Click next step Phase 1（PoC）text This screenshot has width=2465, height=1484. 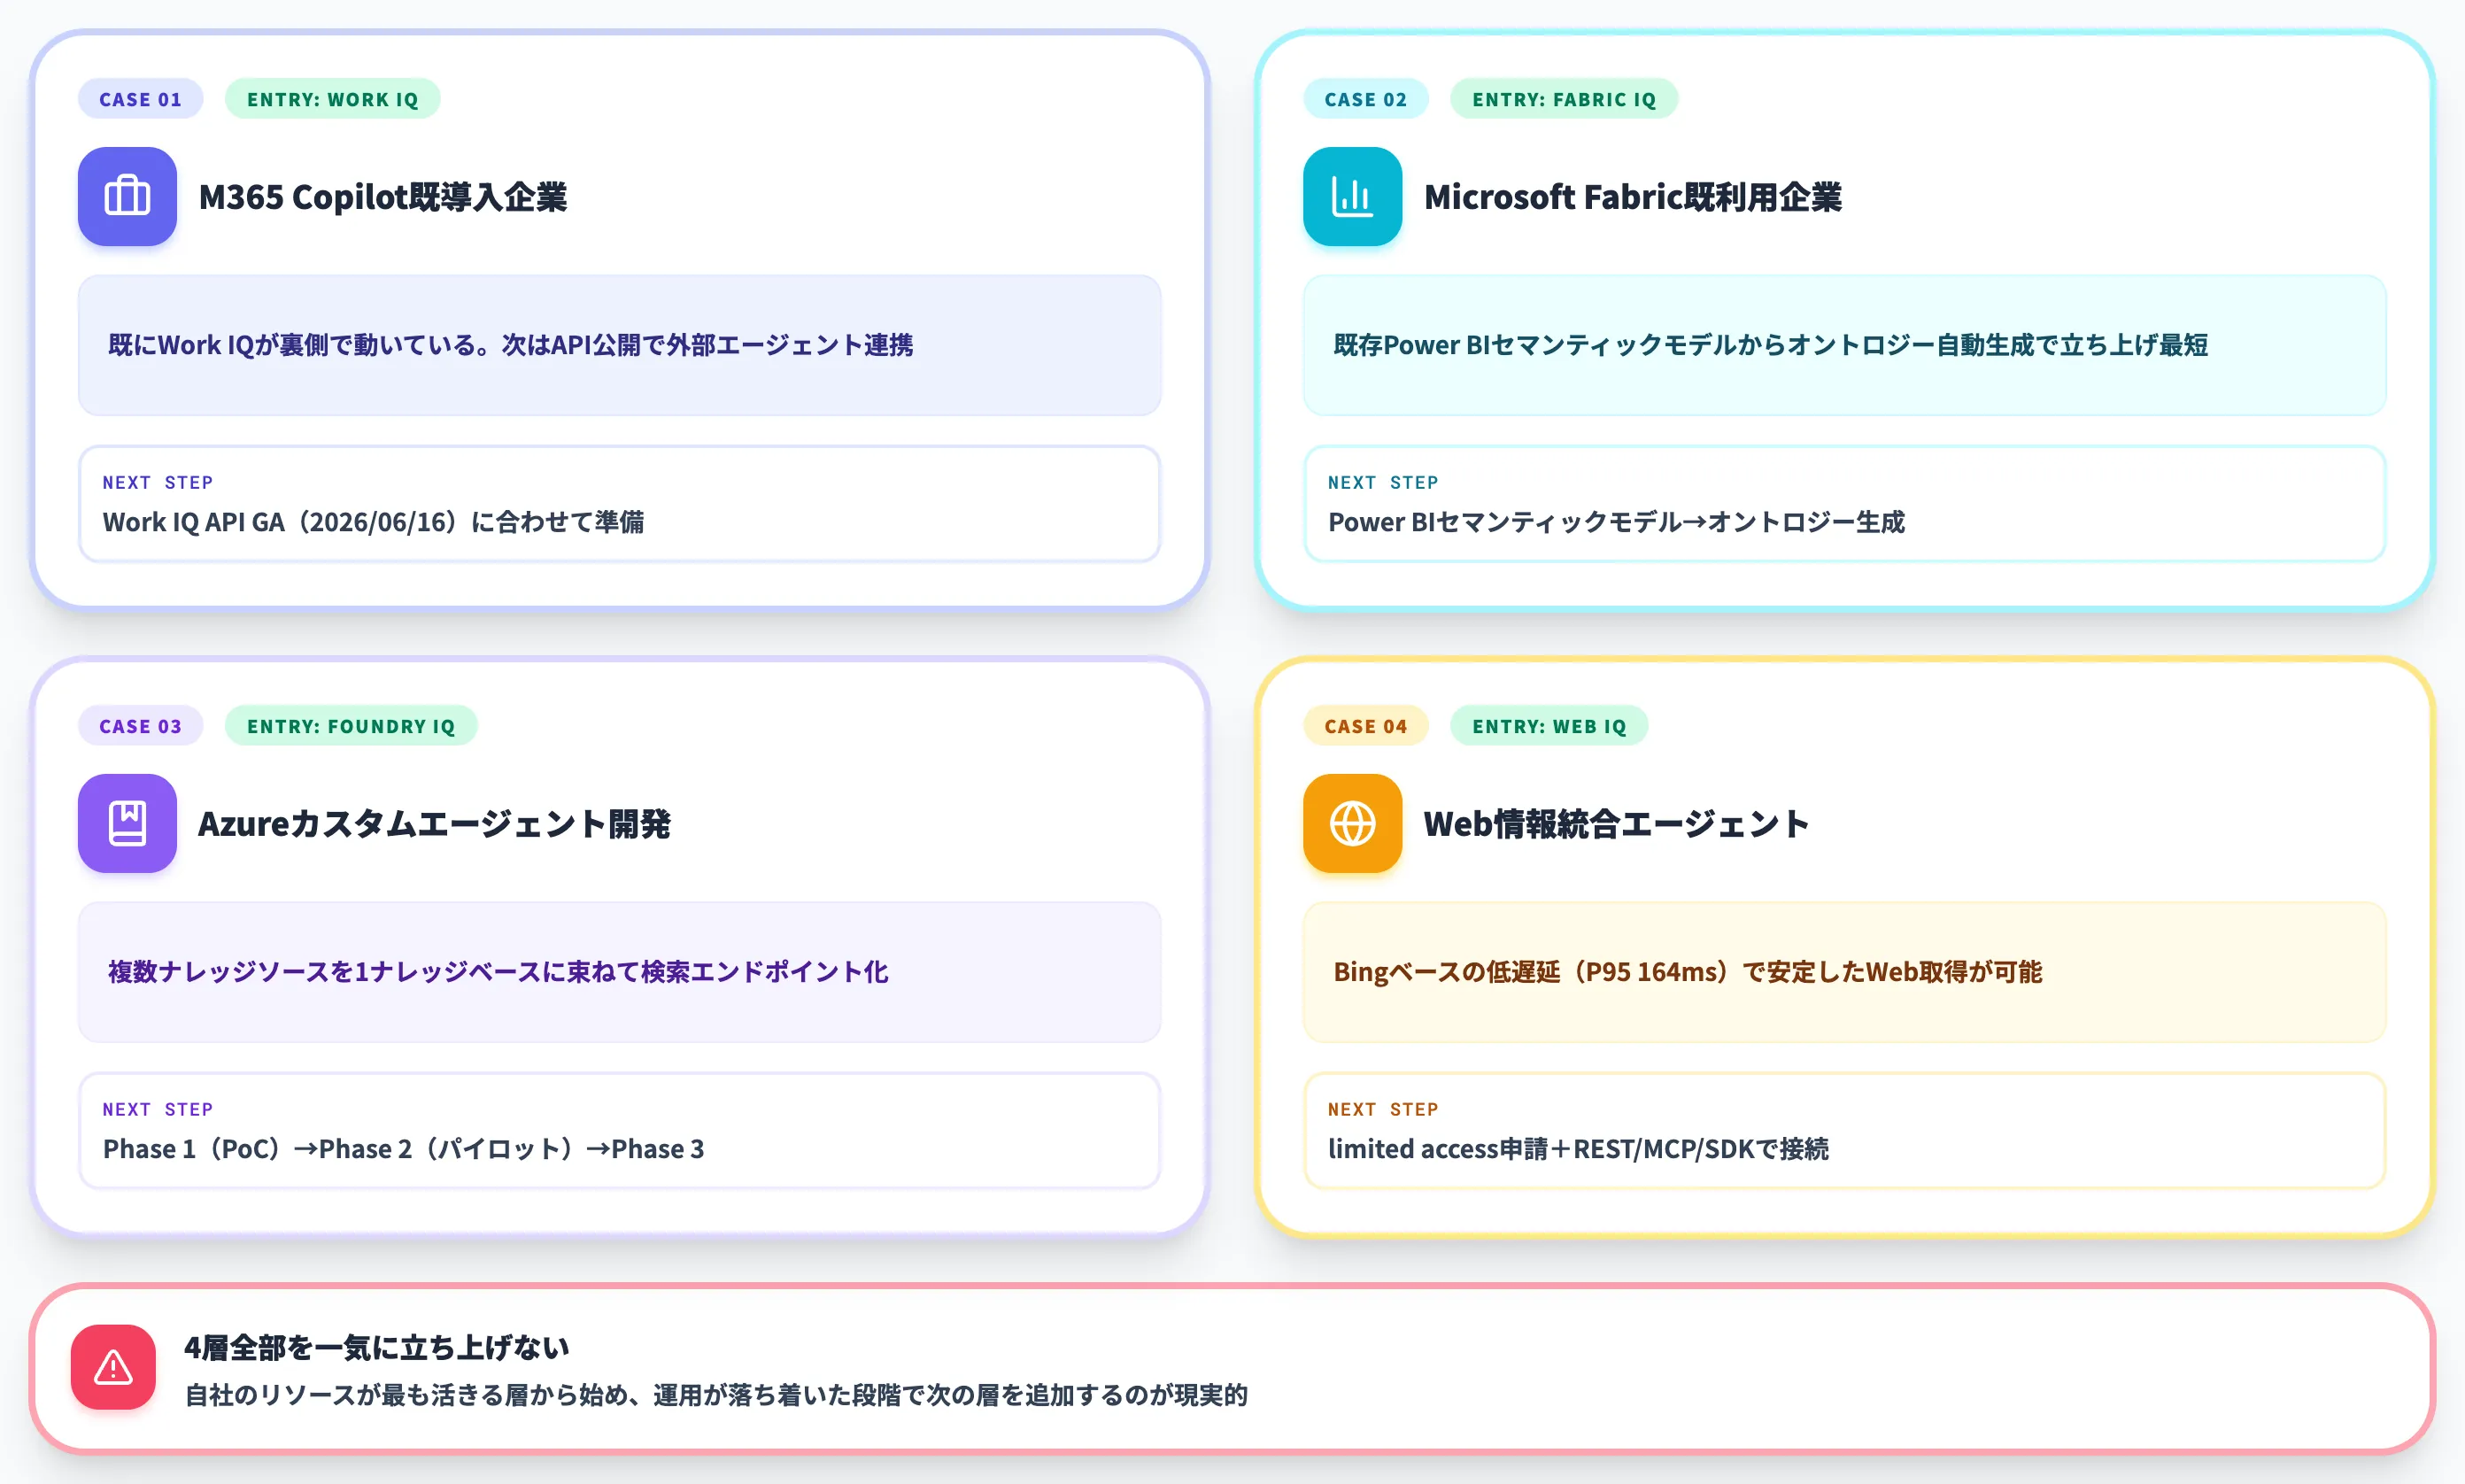pos(403,1149)
